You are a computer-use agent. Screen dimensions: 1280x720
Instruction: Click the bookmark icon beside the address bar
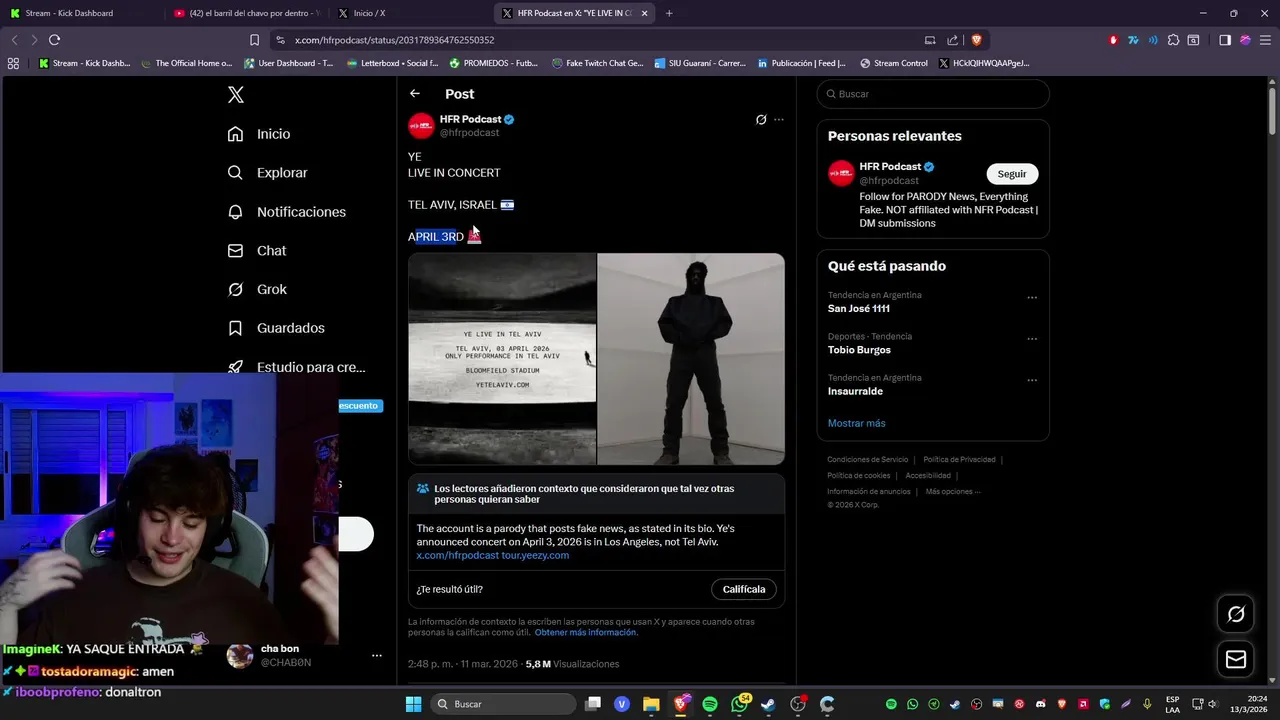tap(254, 40)
